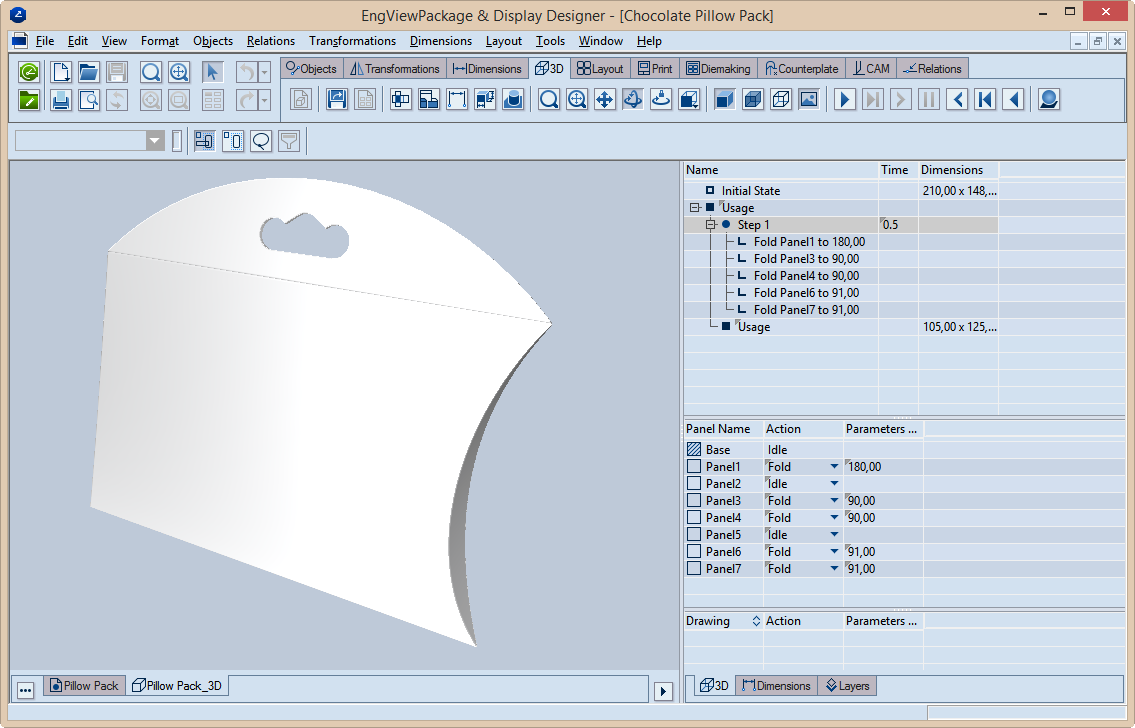Open the Action dropdown for Panel3
Screen dimensions: 1135x728
pyautogui.click(x=834, y=501)
